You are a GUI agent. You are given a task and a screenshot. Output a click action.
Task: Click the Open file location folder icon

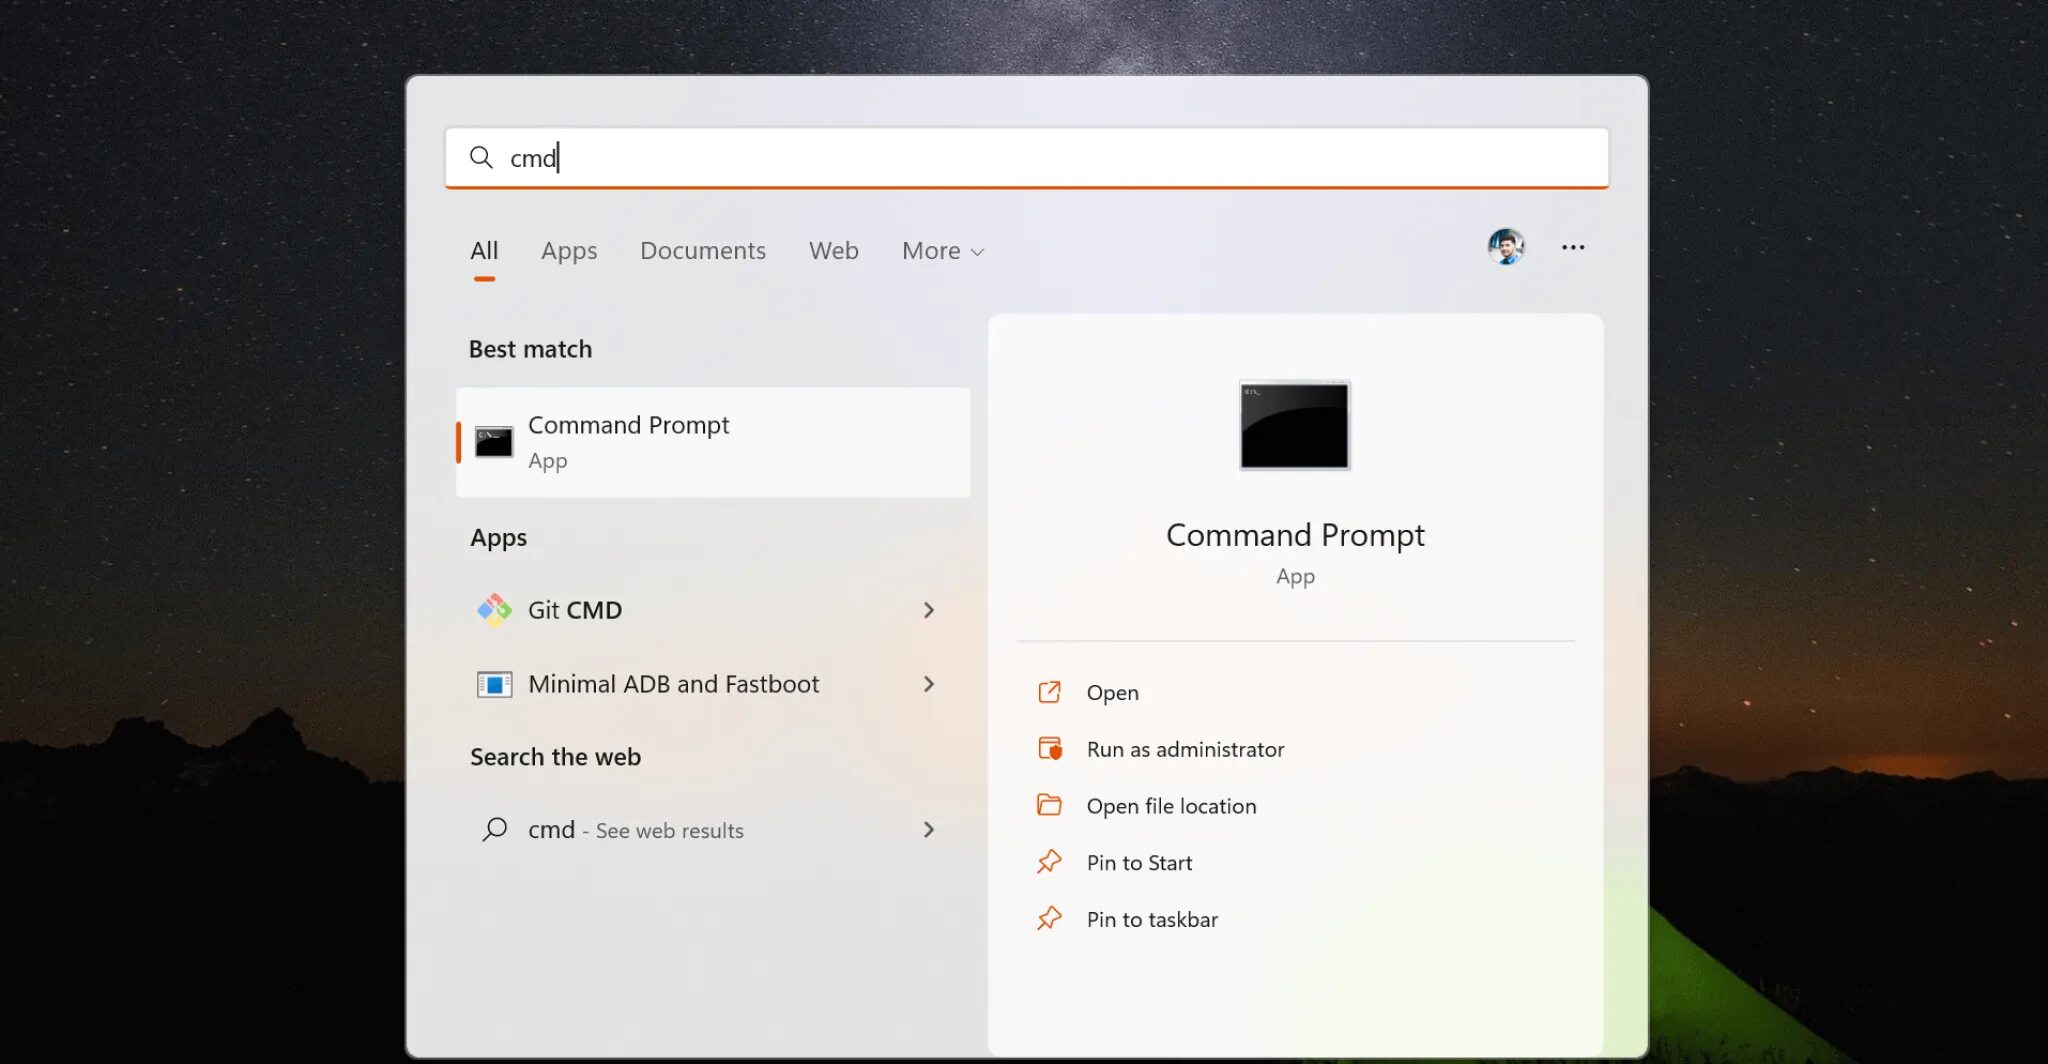1049,805
